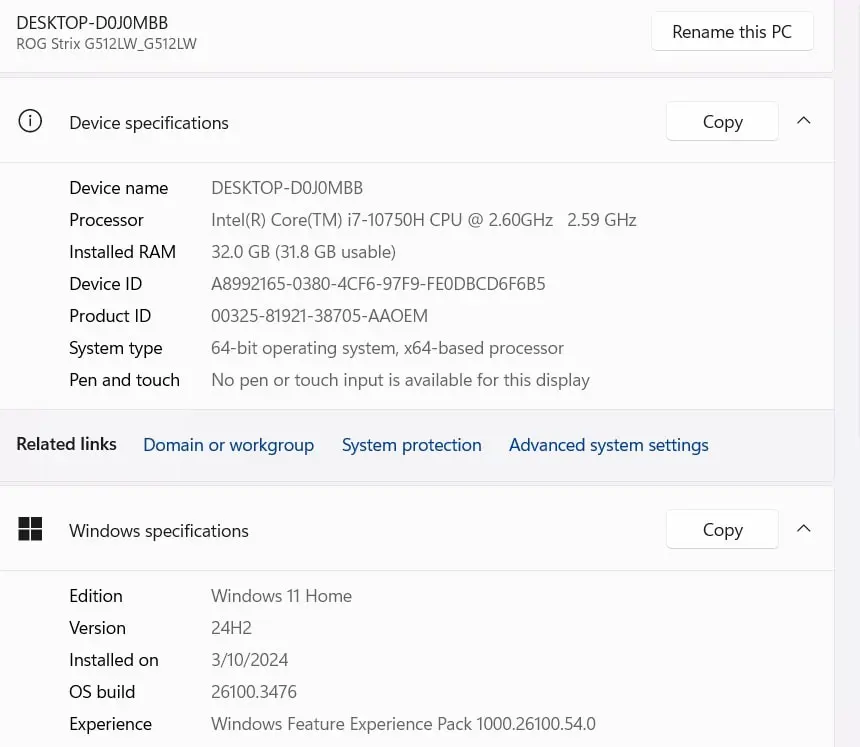Click the Windows specifications heading
Viewport: 860px width, 747px height.
pyautogui.click(x=159, y=531)
